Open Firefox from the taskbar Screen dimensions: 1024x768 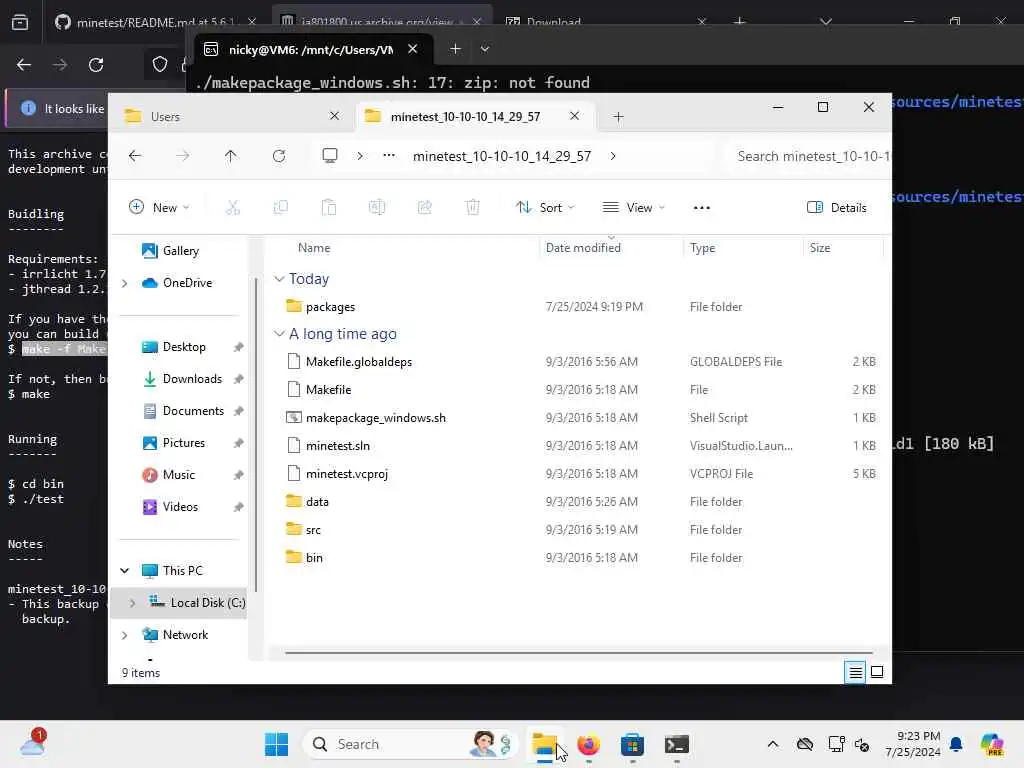tap(588, 744)
